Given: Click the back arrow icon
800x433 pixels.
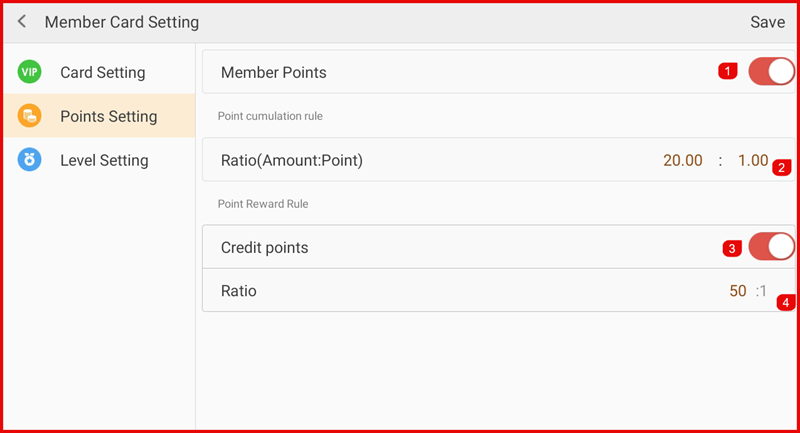Looking at the screenshot, I should (22, 22).
